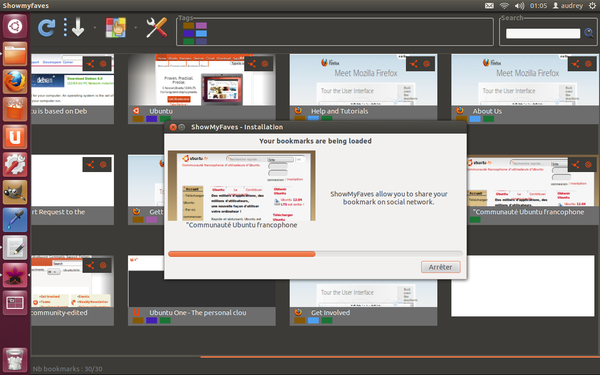
Task: Share the community-edited bookmark
Action: 91,265
